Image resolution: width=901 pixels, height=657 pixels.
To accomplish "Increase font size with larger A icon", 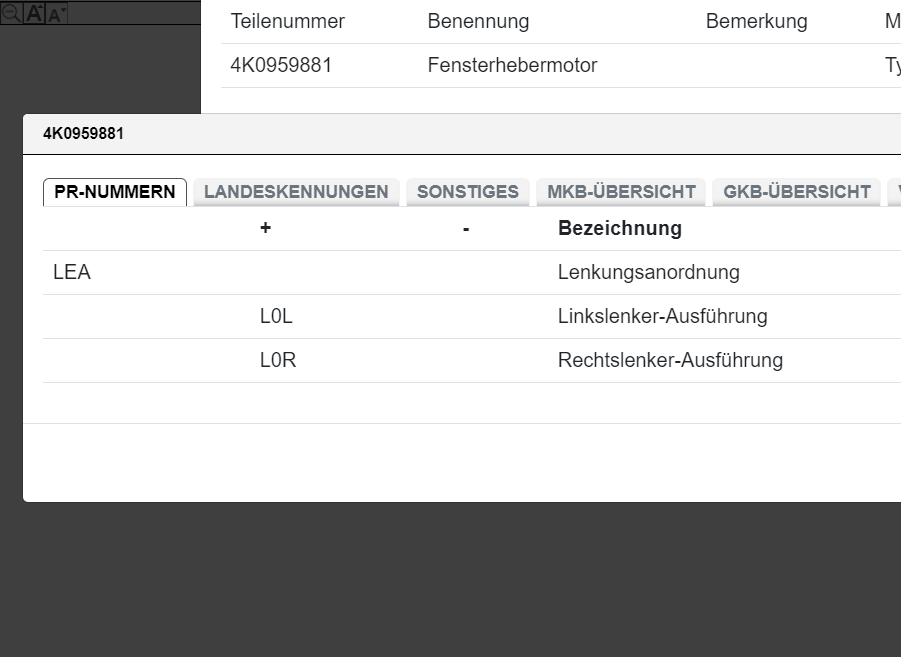I will pyautogui.click(x=34, y=13).
